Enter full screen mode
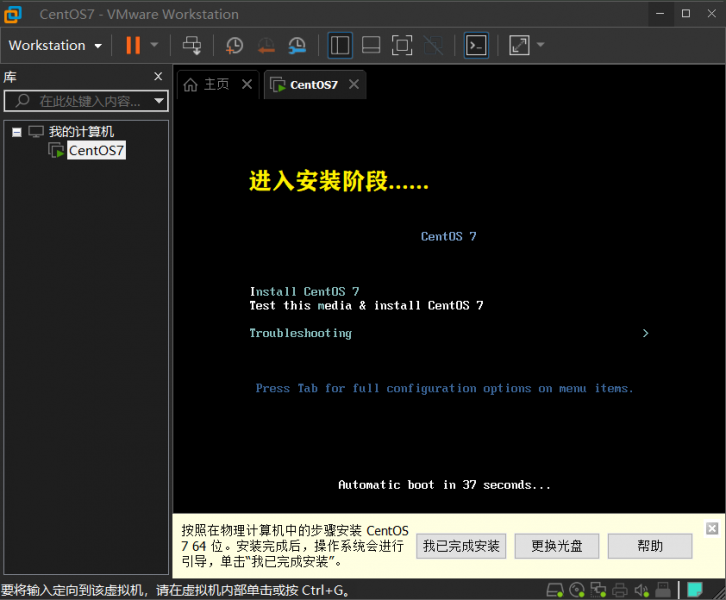The height and width of the screenshot is (600, 726). pos(402,45)
